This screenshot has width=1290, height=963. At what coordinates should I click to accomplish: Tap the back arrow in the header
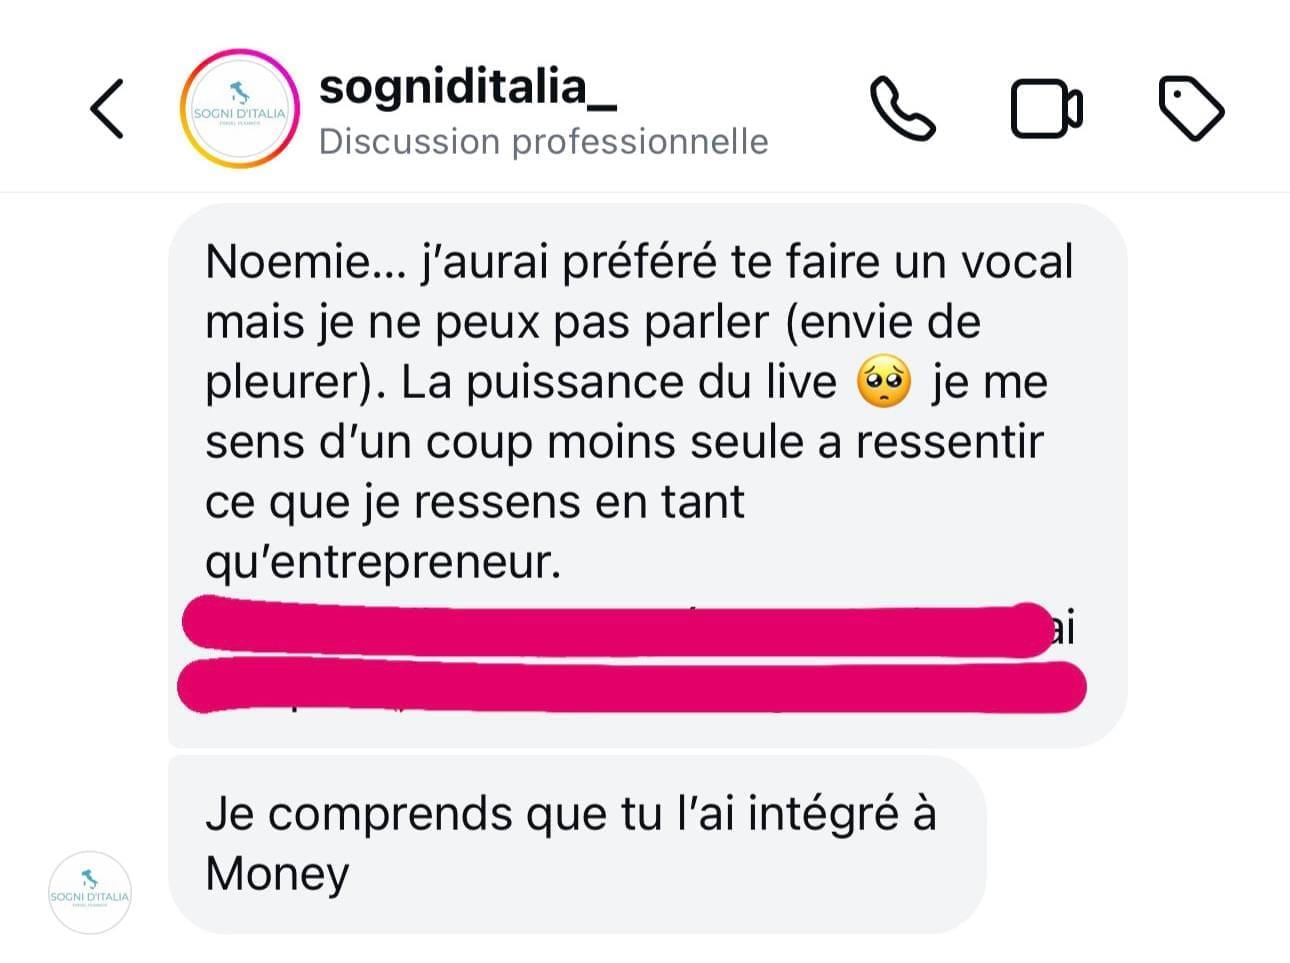(x=107, y=108)
